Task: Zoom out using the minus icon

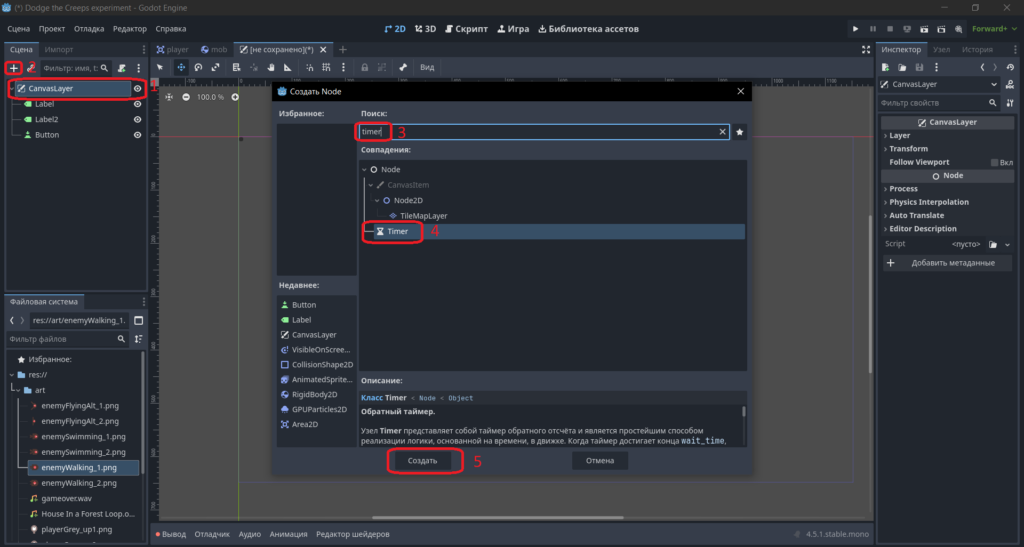Action: (x=186, y=97)
